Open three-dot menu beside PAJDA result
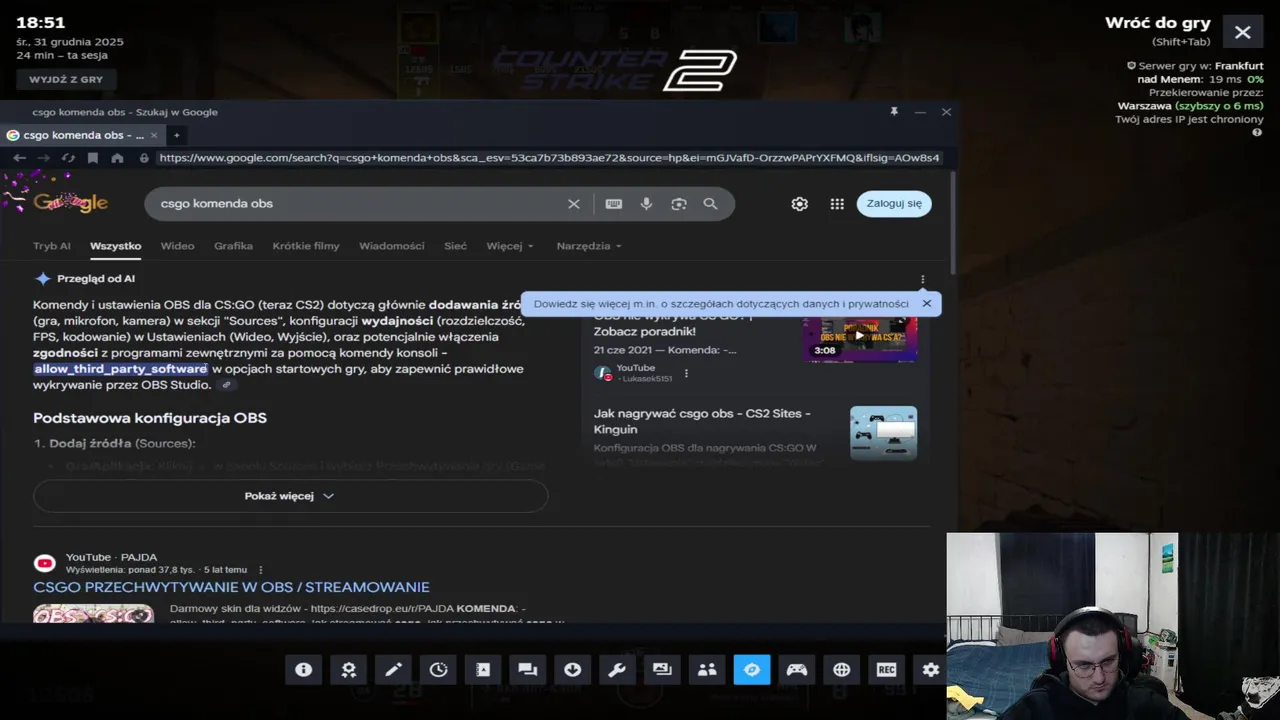 point(261,570)
